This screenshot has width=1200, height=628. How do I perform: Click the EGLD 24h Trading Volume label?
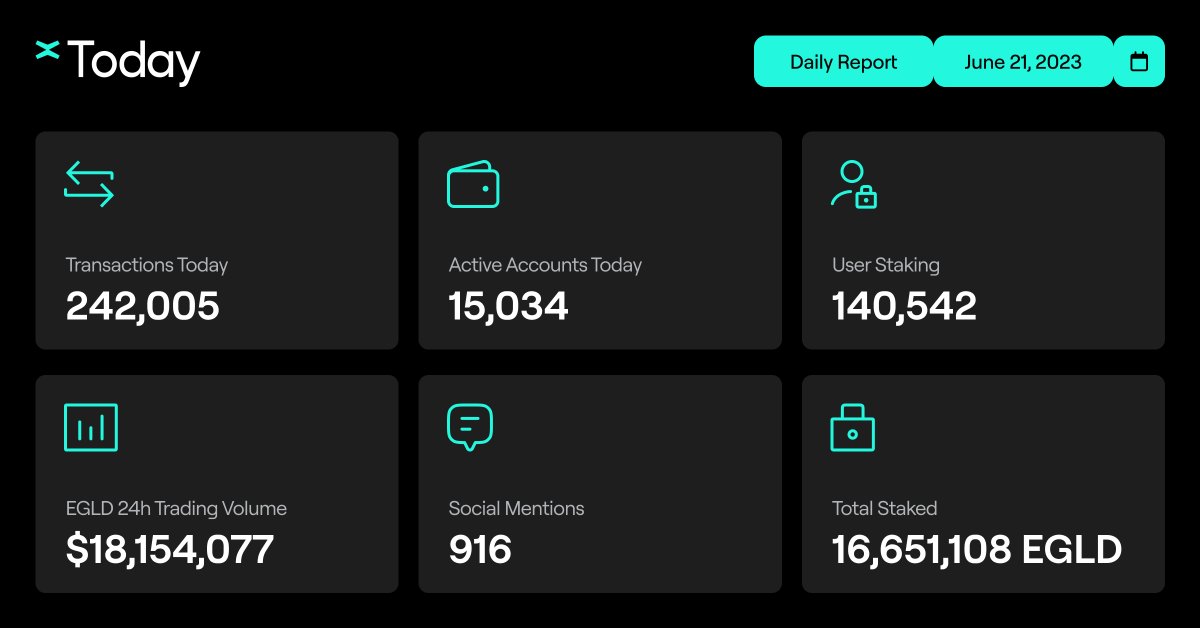(x=176, y=508)
